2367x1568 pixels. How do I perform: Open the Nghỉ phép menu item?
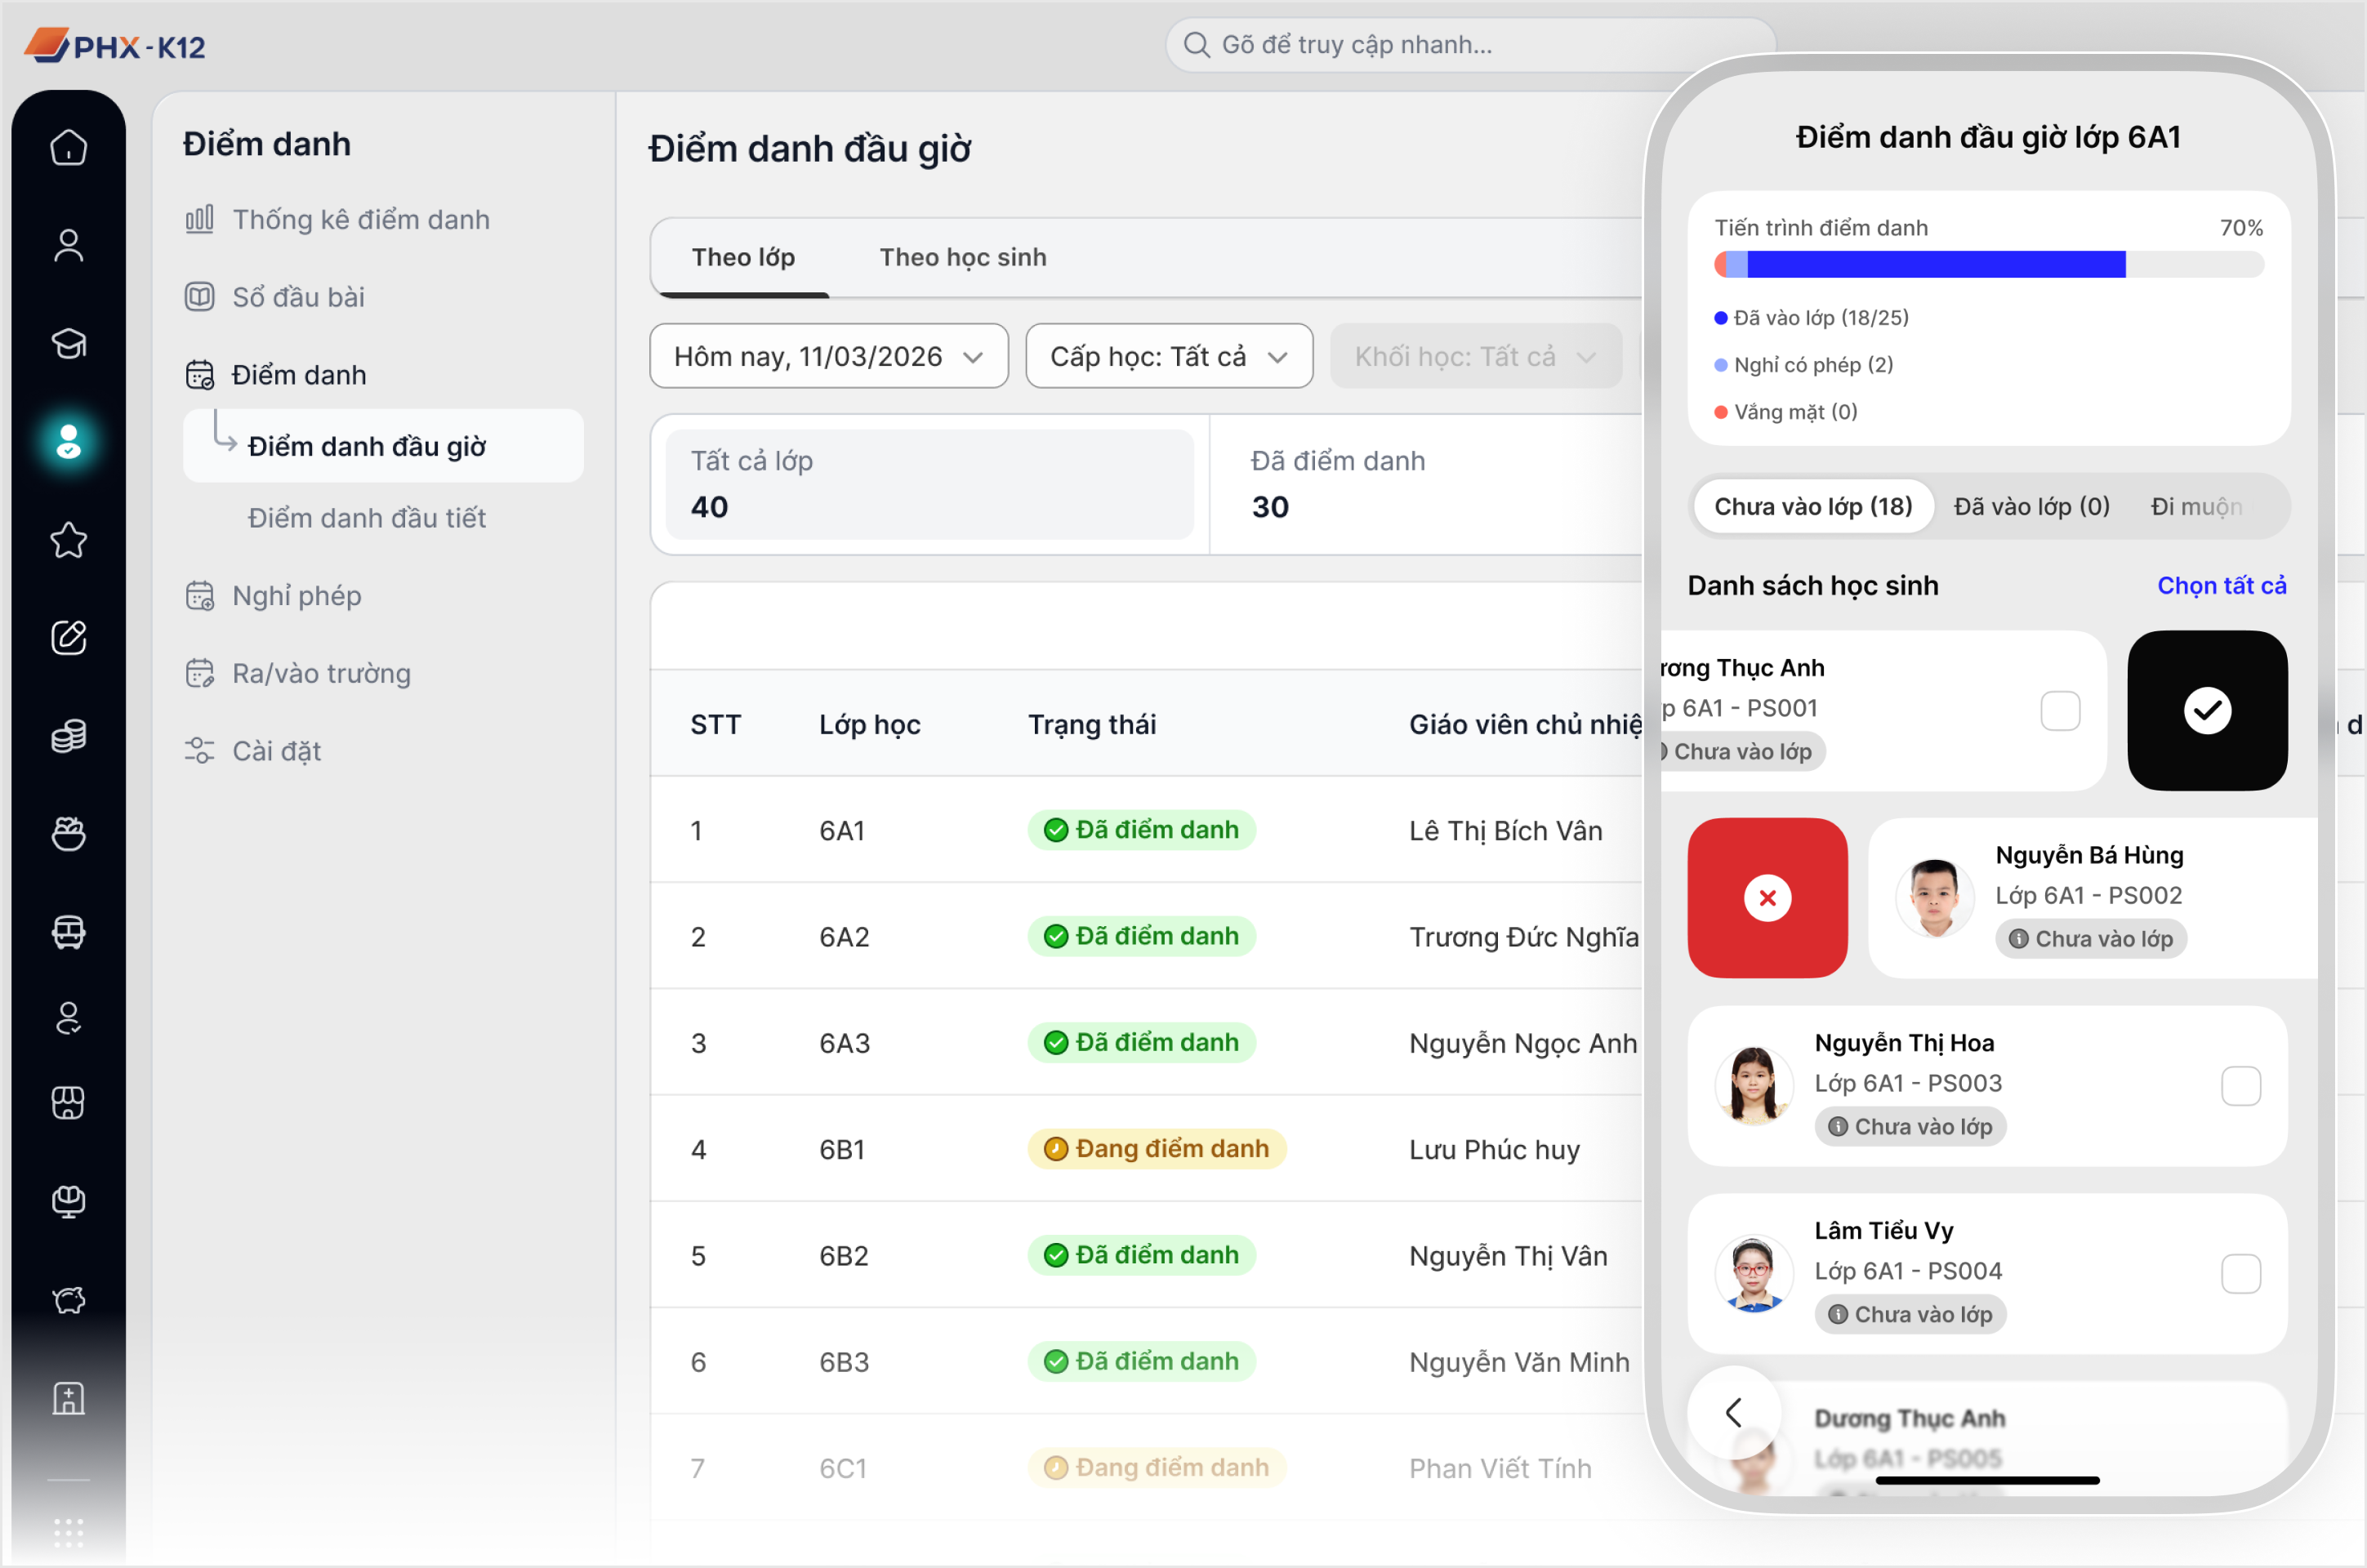273,596
